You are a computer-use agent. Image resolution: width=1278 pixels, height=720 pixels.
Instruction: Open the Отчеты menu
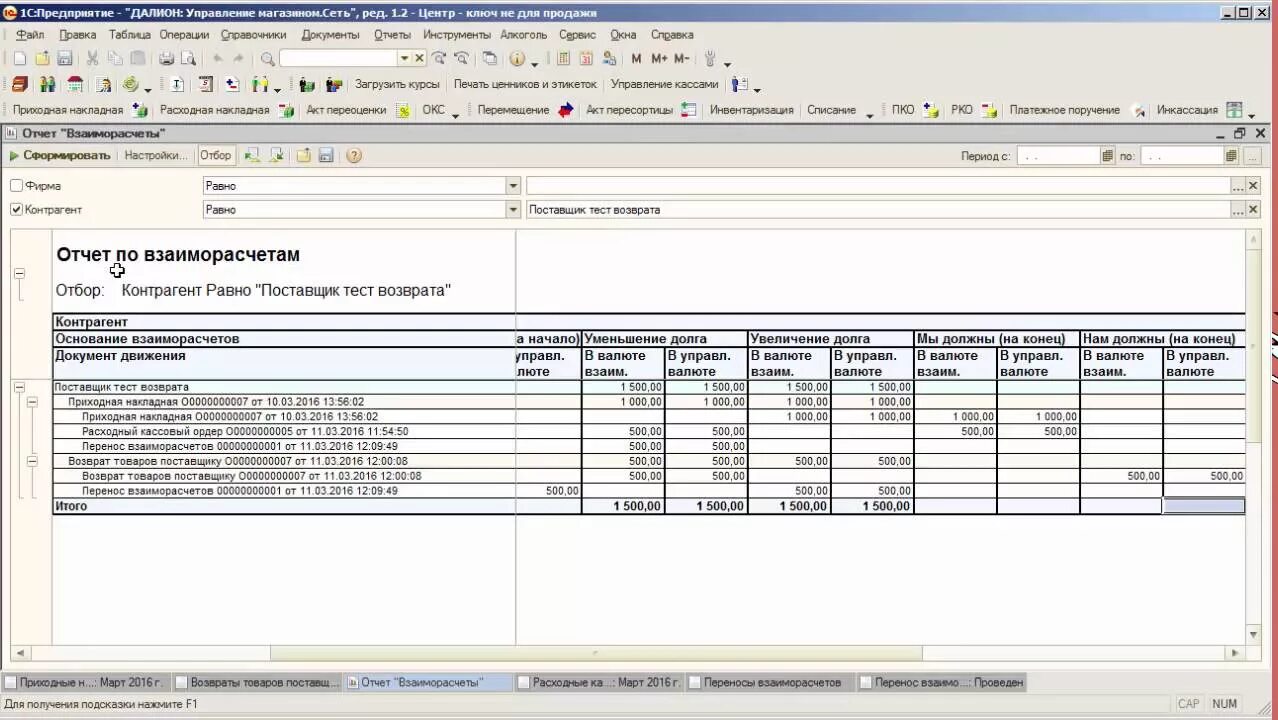click(392, 34)
